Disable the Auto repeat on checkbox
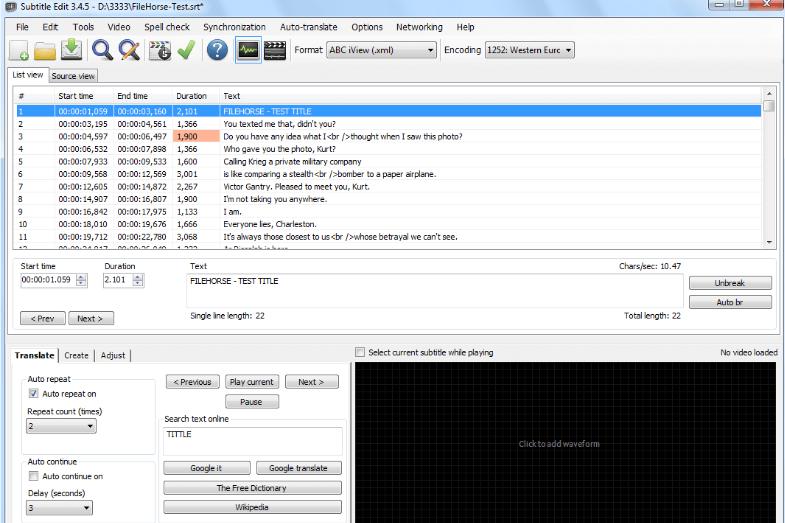 33,394
